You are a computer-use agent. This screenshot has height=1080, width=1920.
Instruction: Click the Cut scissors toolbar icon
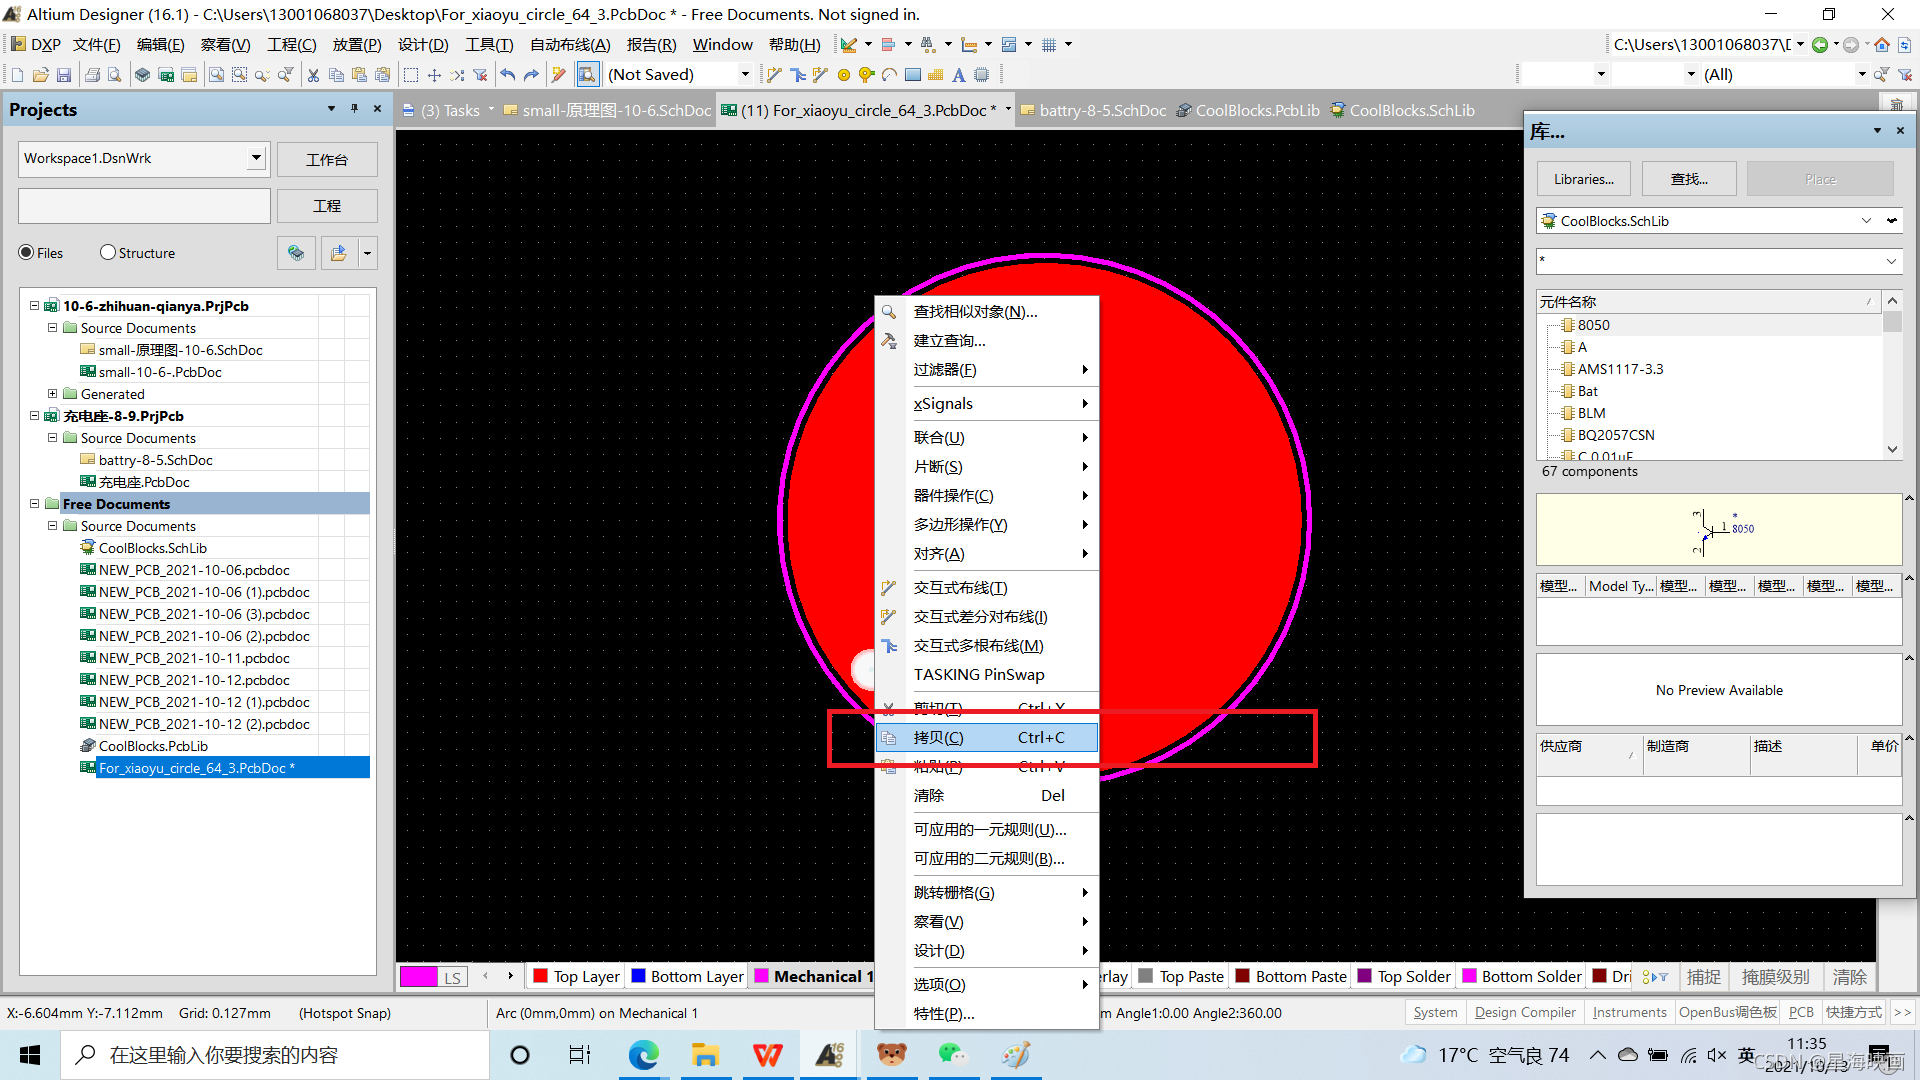click(313, 75)
